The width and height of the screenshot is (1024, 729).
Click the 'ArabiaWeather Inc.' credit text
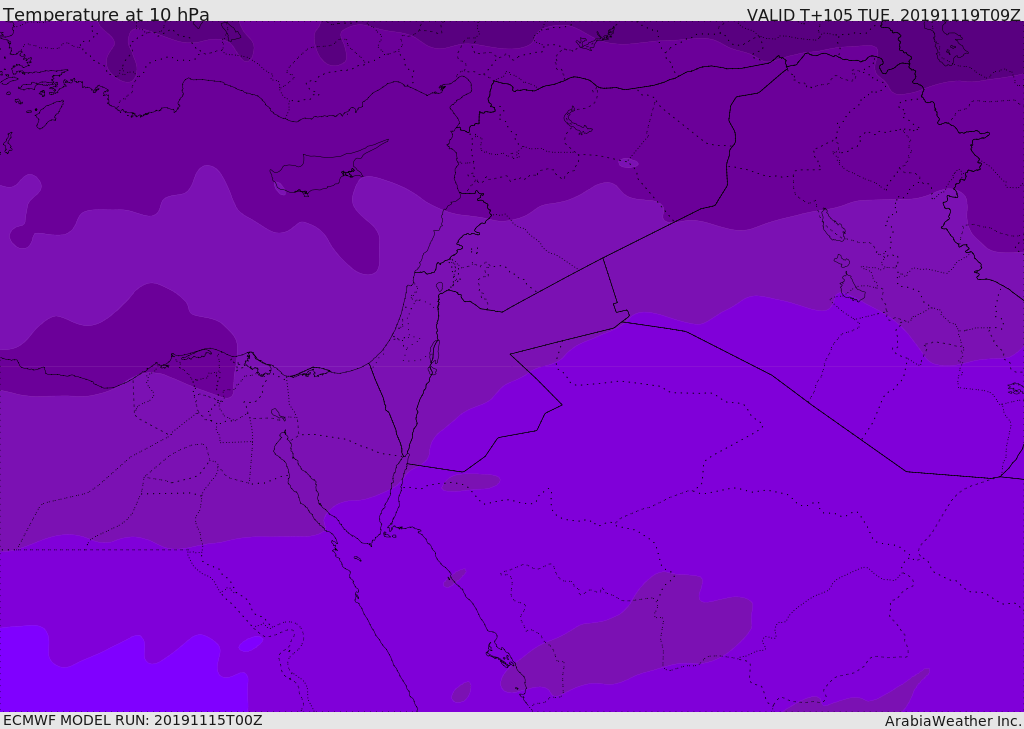[x=953, y=721]
